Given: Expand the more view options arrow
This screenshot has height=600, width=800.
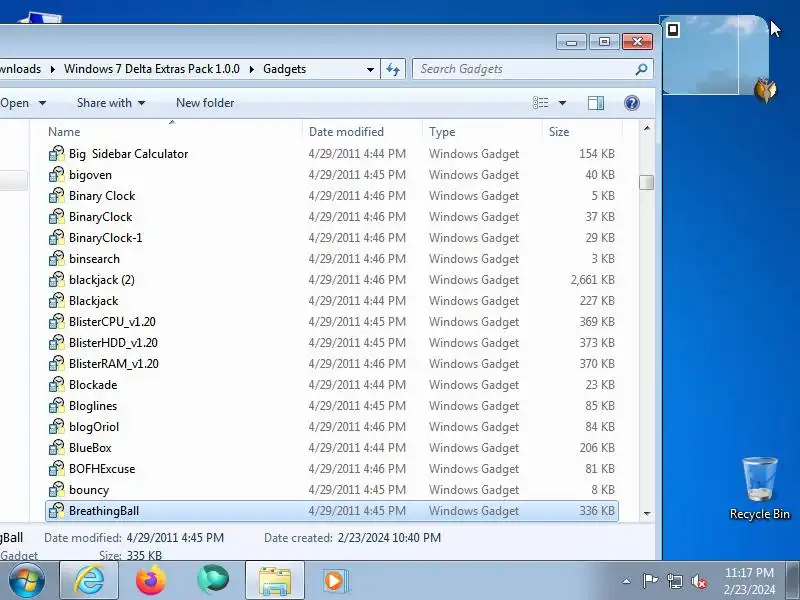Looking at the screenshot, I should tap(562, 103).
